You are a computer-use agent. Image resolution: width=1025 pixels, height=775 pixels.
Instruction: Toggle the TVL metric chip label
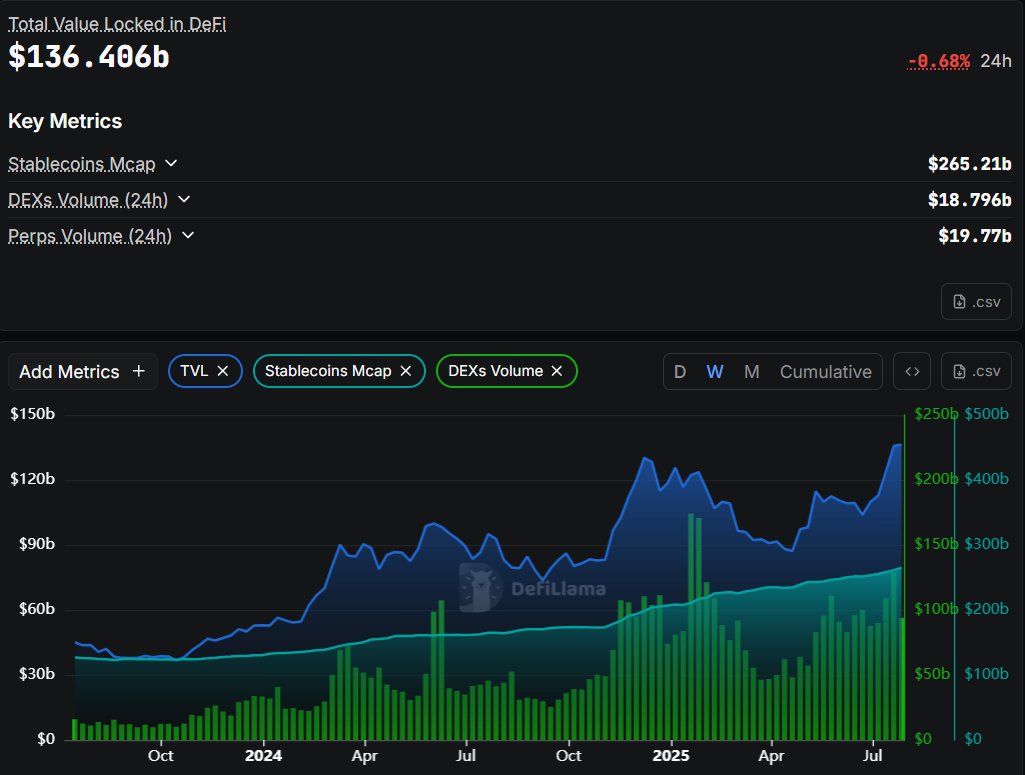tap(194, 371)
